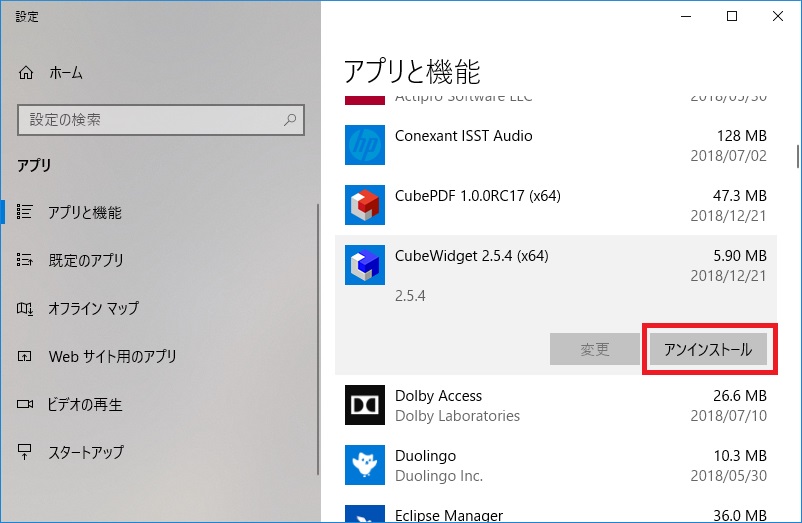Click the アプリと機能 page heading
The image size is (802, 523).
point(412,71)
